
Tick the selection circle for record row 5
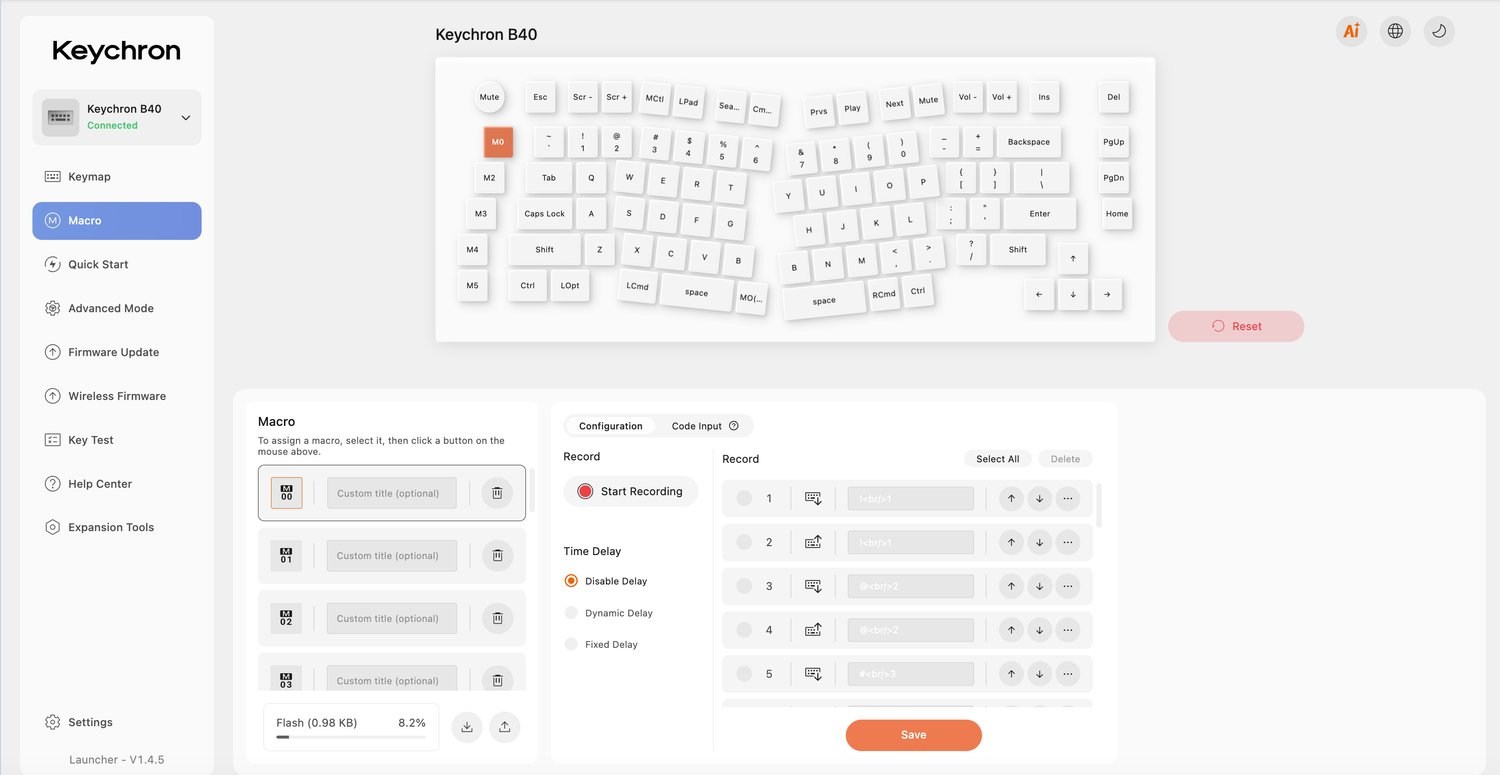[744, 674]
